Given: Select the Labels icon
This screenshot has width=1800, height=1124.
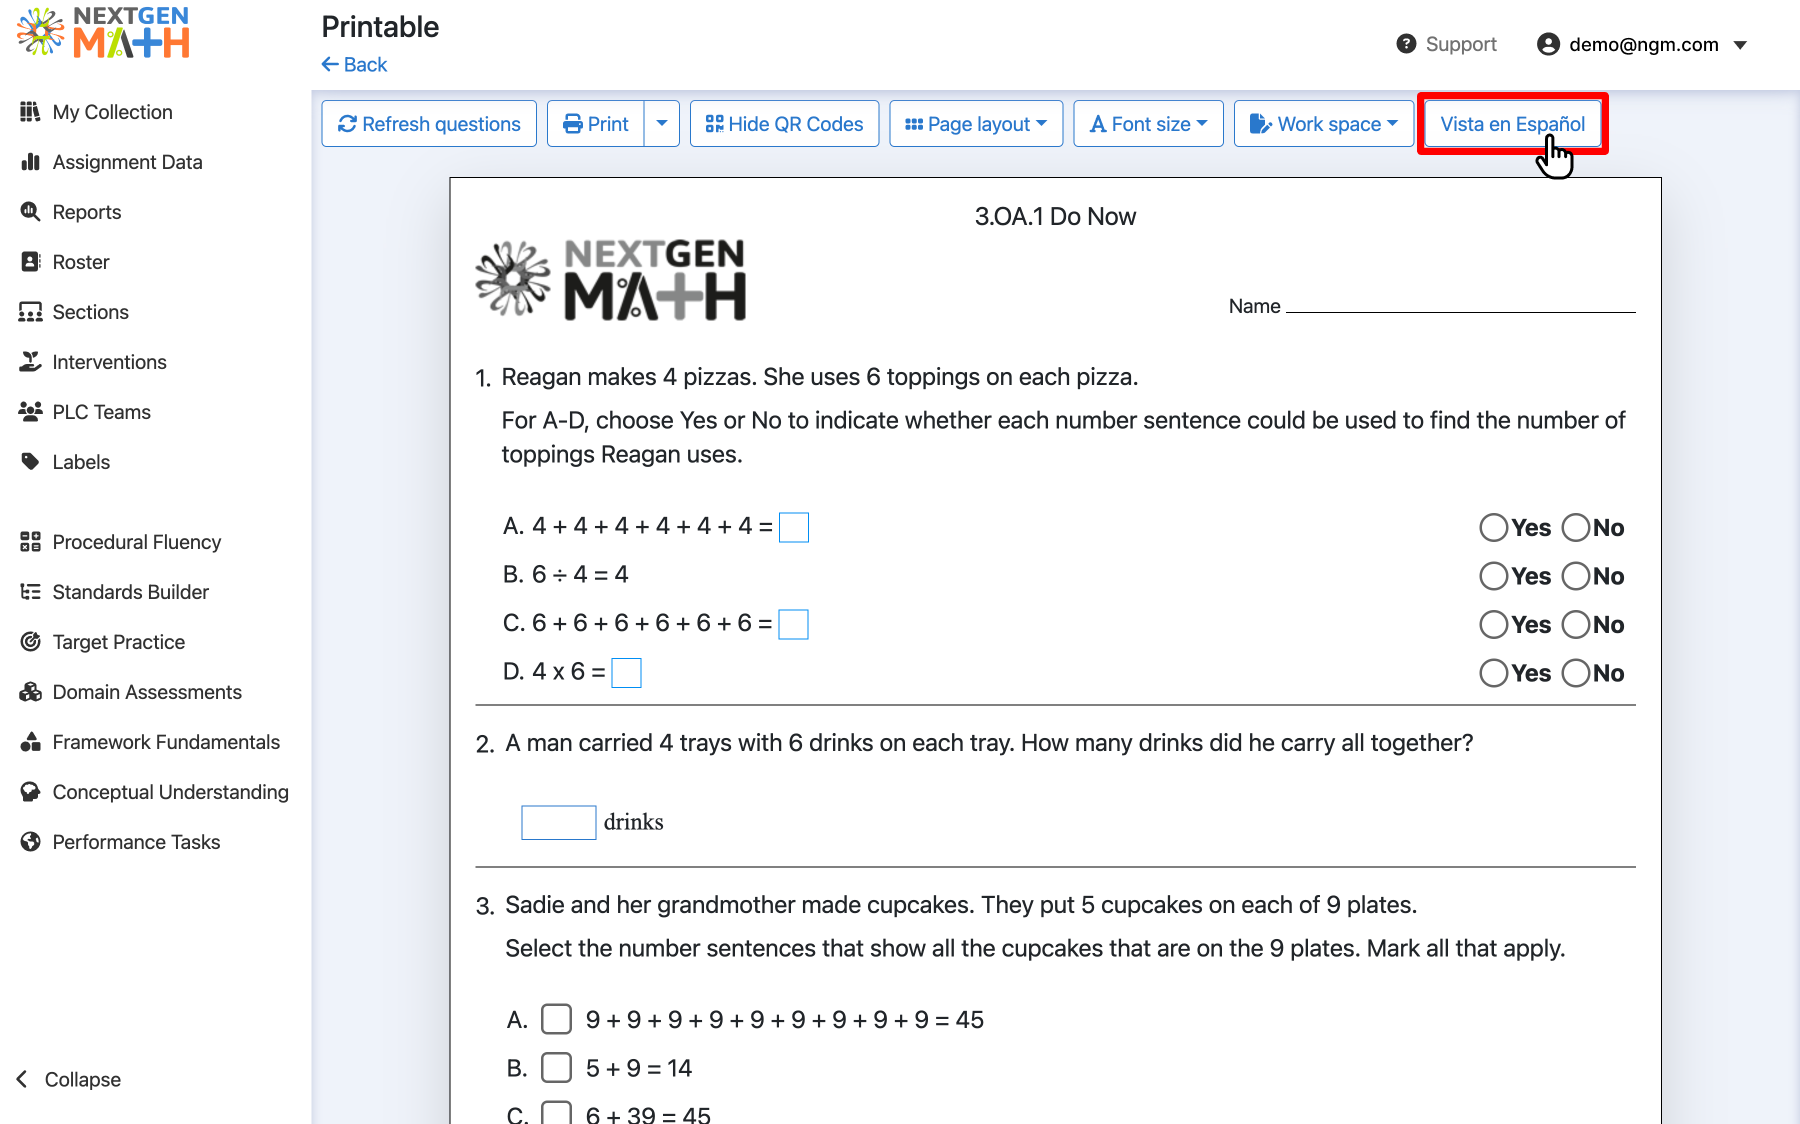Looking at the screenshot, I should [x=31, y=461].
